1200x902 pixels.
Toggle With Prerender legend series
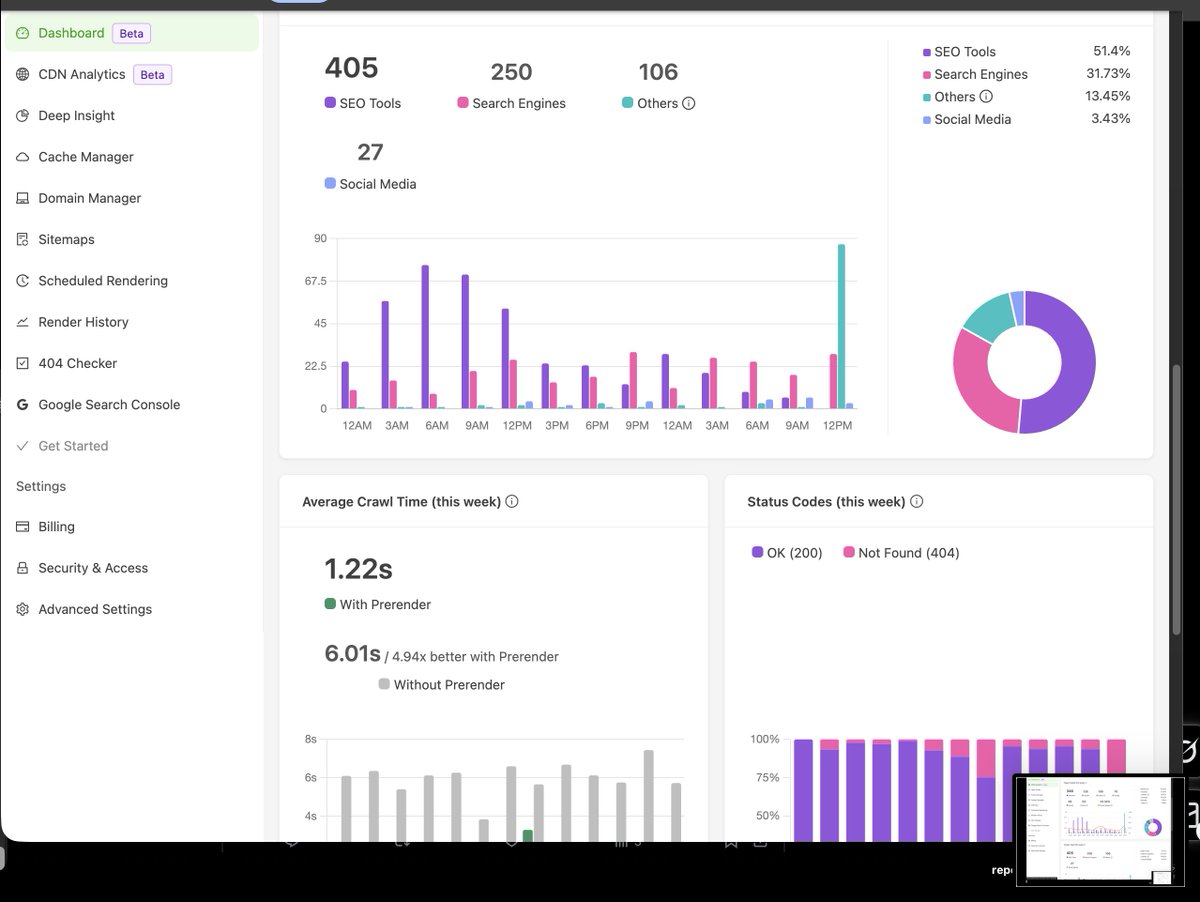378,604
